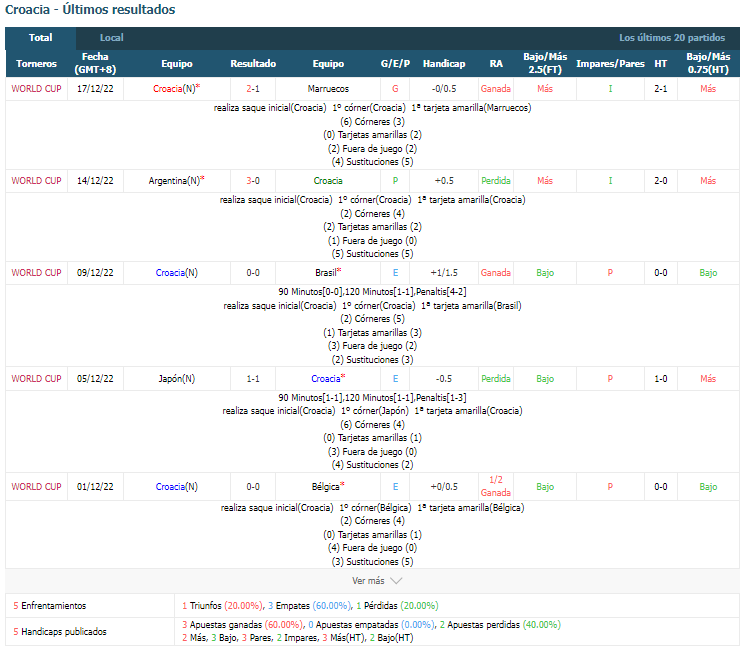750x653 pixels.
Task: Switch to the Total tab
Action: pos(40,38)
